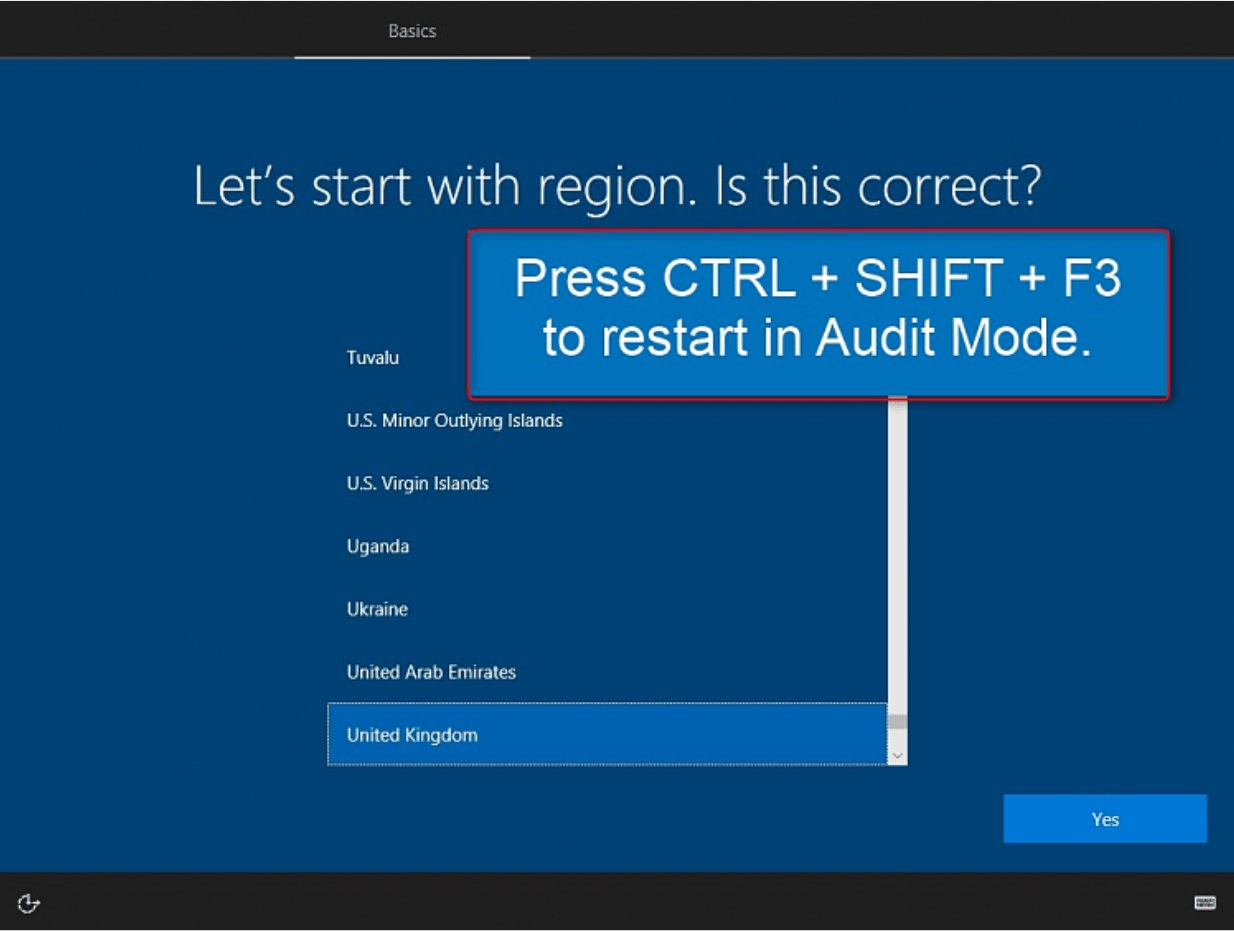
Task: Choose U.S. Minor Outlying Islands
Action: tap(455, 420)
